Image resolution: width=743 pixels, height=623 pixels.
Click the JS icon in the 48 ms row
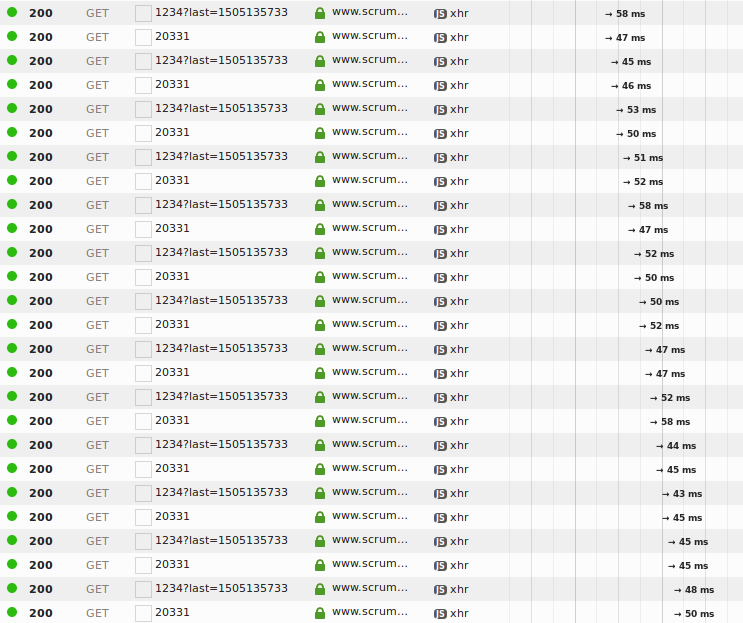coord(440,590)
